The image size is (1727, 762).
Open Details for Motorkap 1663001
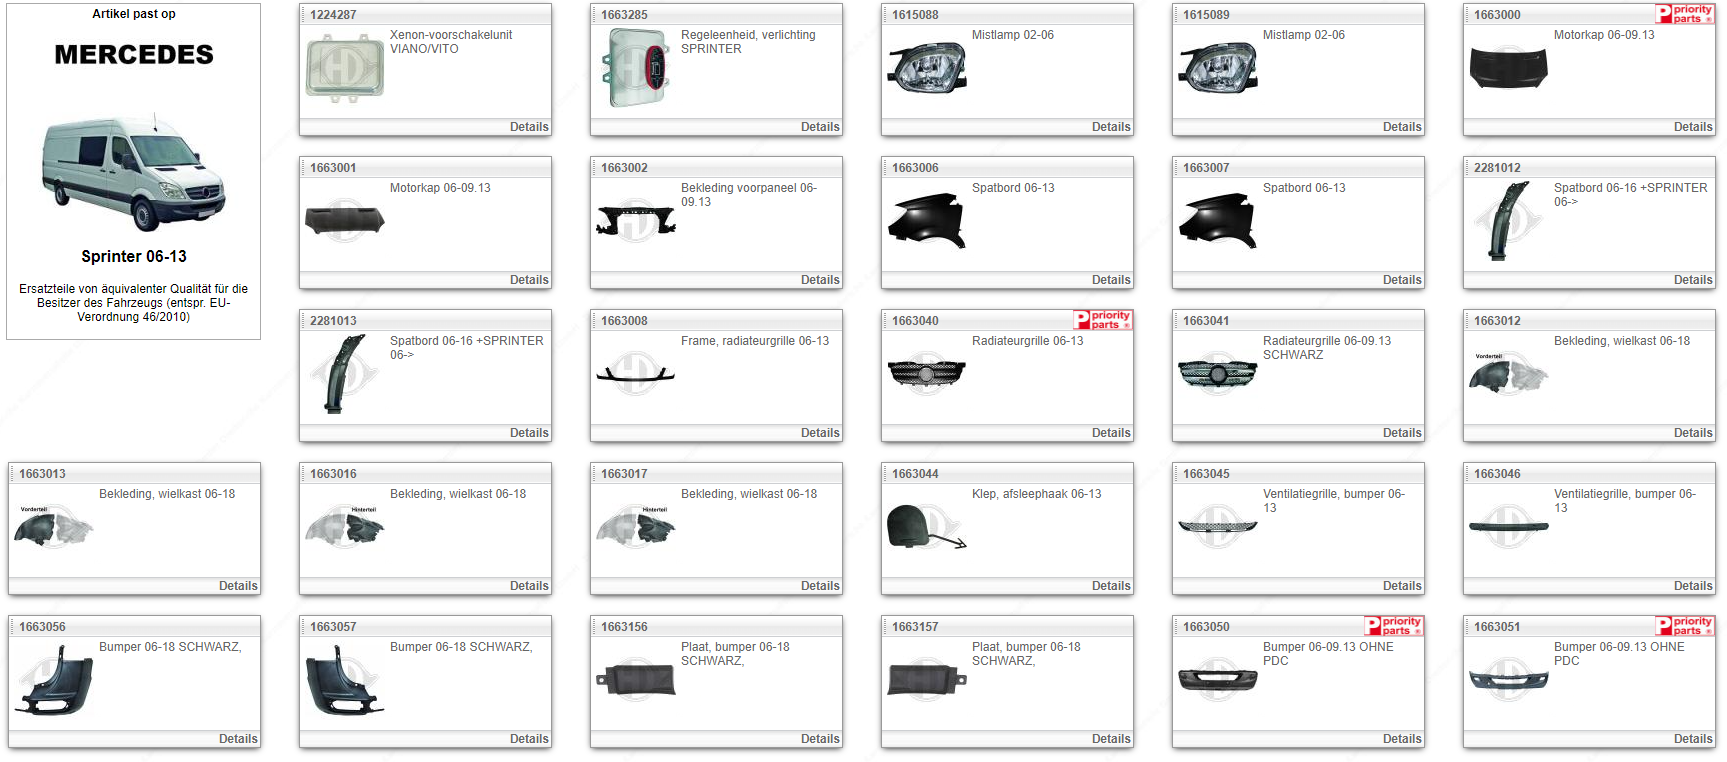pos(529,280)
